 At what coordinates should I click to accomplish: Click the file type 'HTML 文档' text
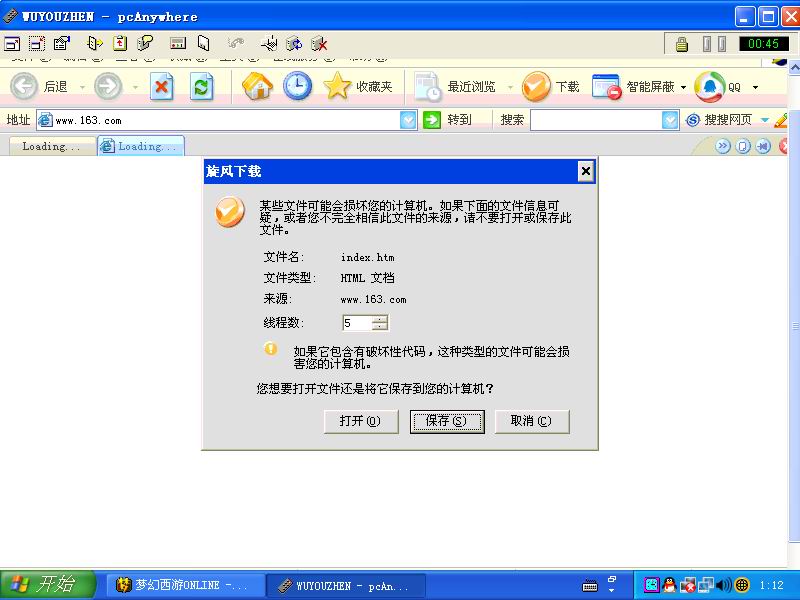click(367, 278)
